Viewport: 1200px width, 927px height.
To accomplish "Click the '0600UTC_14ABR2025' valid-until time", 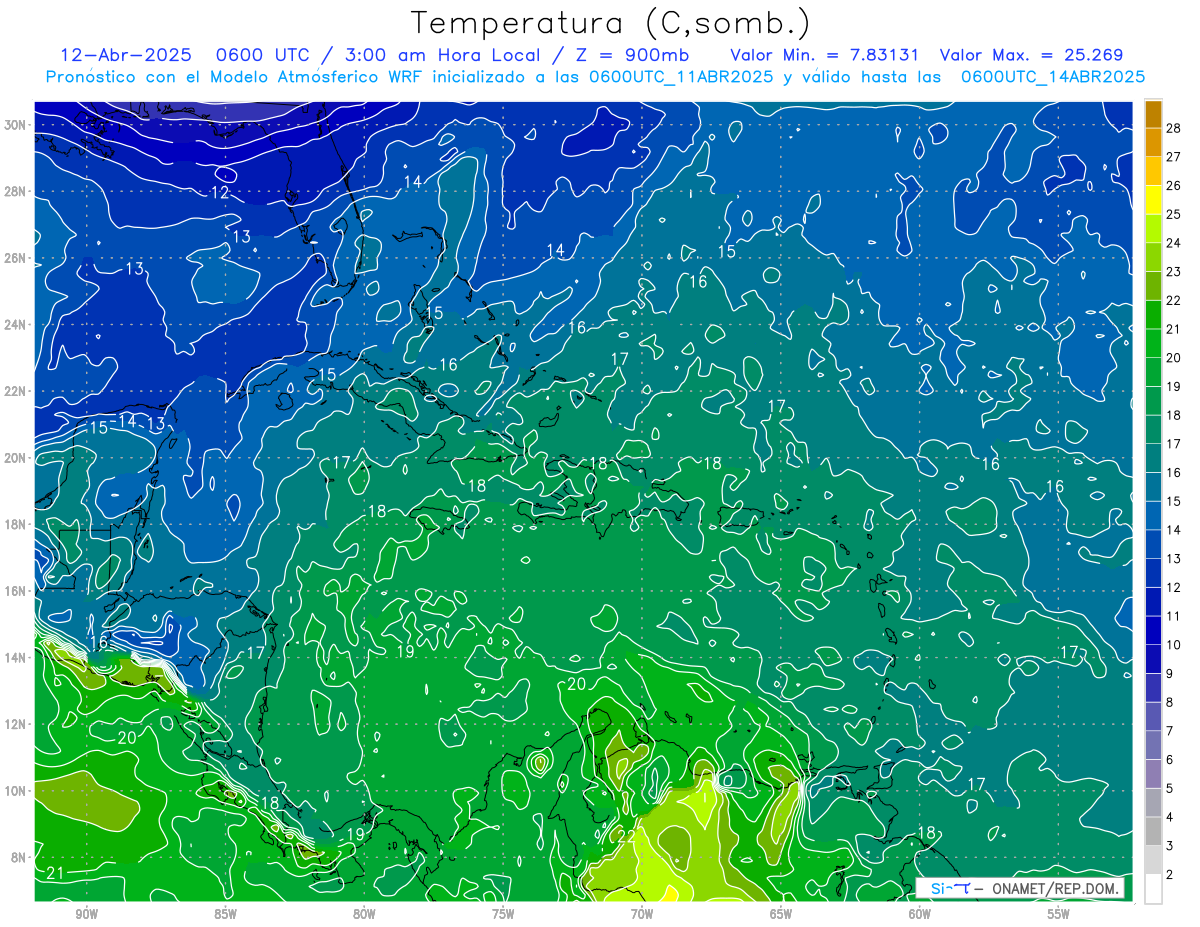I will pyautogui.click(x=1052, y=77).
